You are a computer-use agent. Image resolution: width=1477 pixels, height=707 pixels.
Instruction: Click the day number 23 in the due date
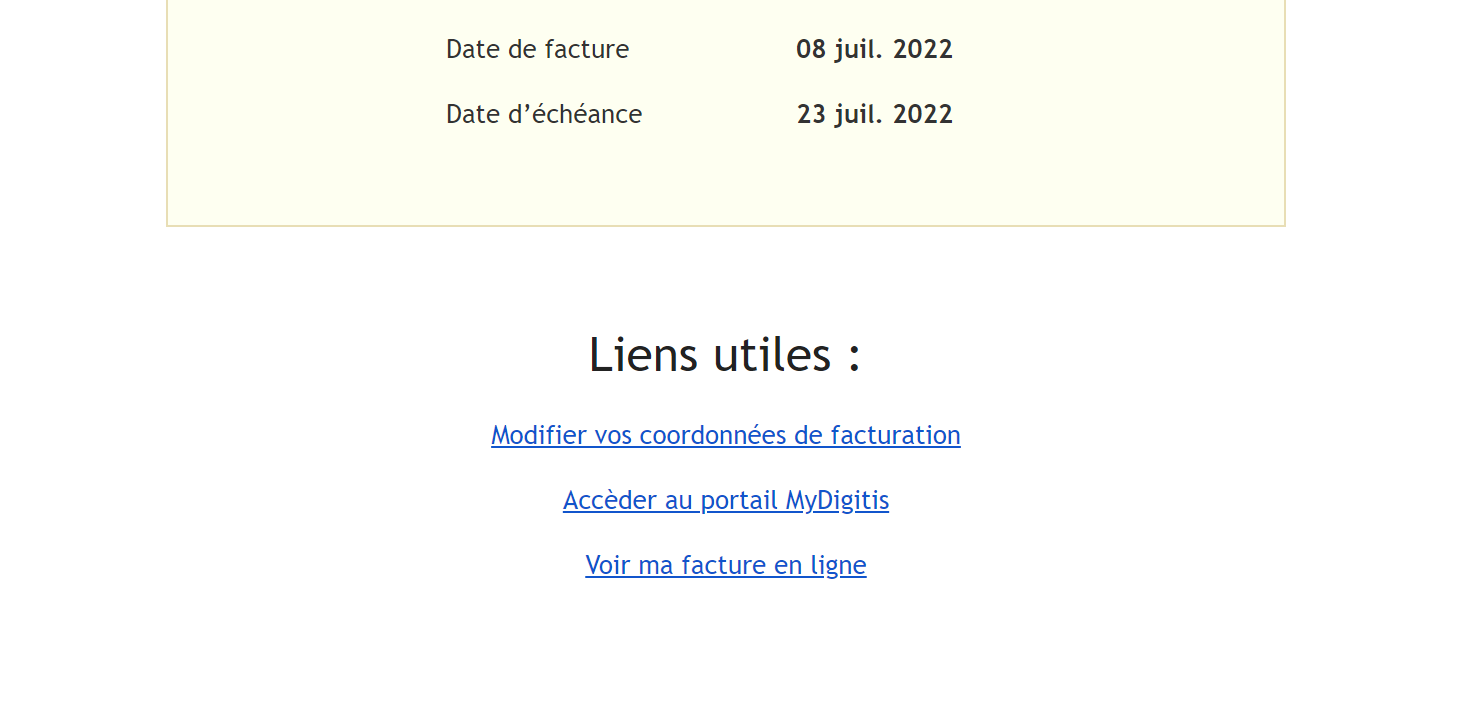[x=811, y=114]
